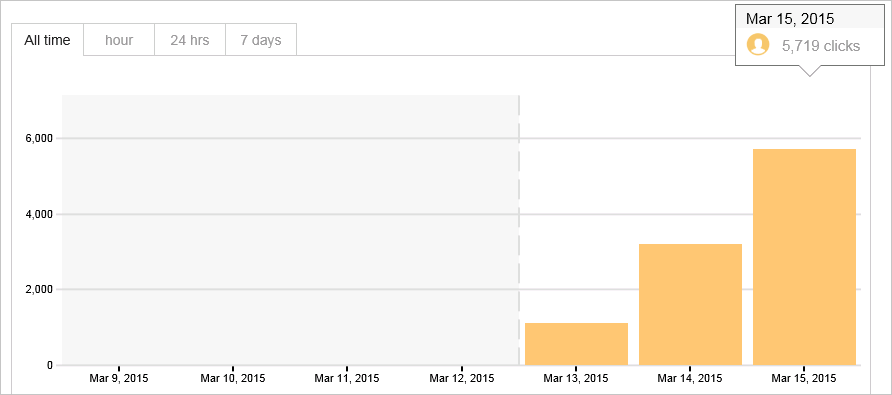Switch to the All time tab
Image resolution: width=892 pixels, height=395 pixels.
[48, 40]
